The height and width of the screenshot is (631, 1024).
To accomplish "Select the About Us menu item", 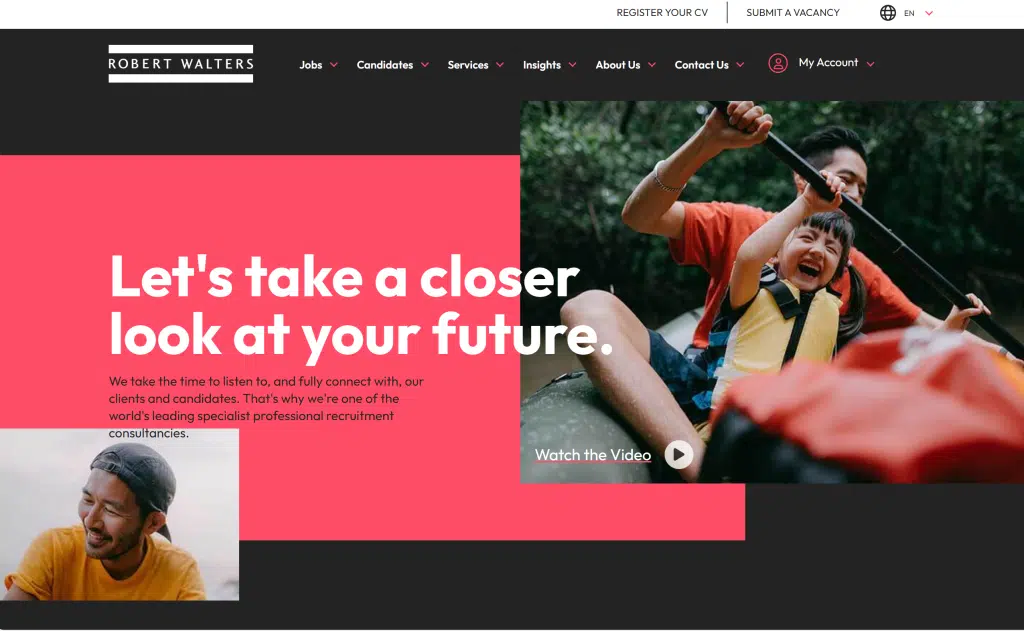I will pos(618,65).
